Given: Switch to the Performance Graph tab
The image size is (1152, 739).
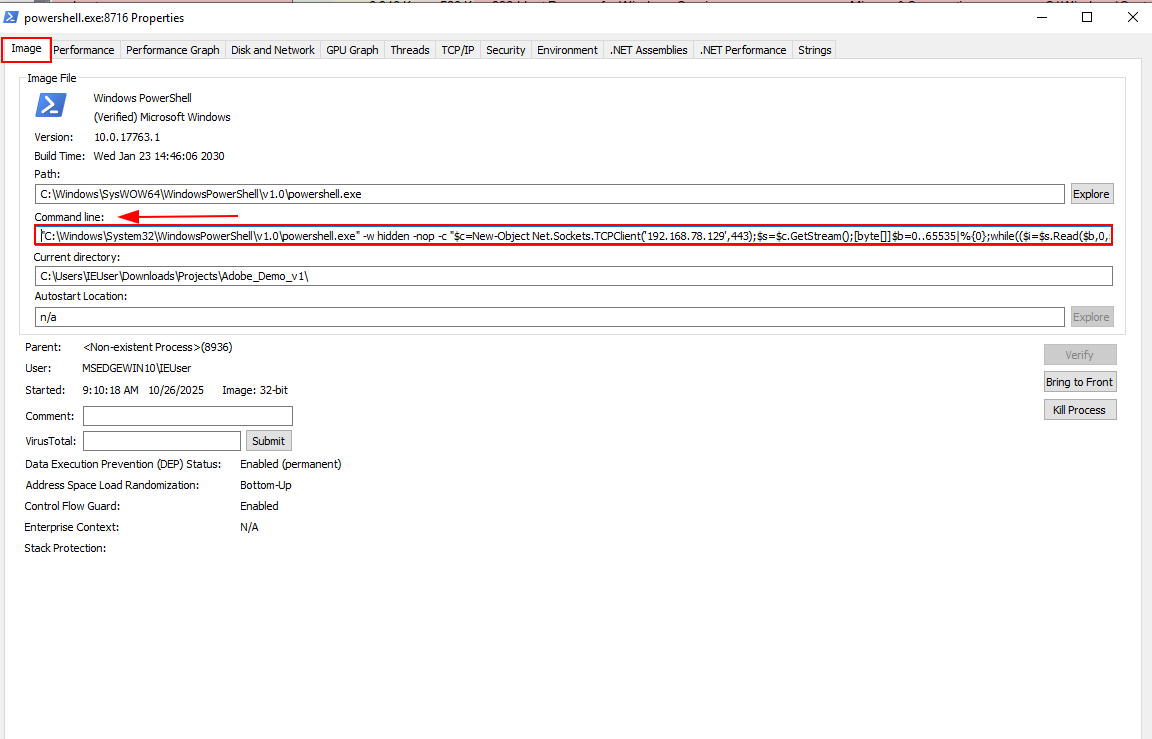Looking at the screenshot, I should 173,50.
